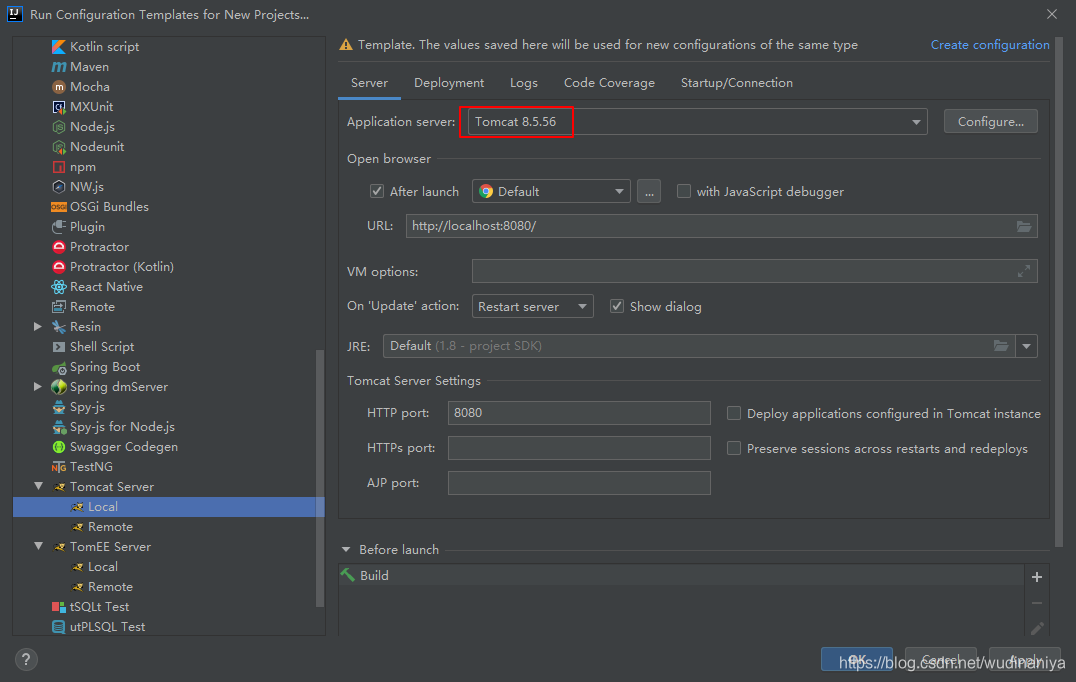The image size is (1076, 682).
Task: Select the Kotlin script icon
Action: coord(59,47)
